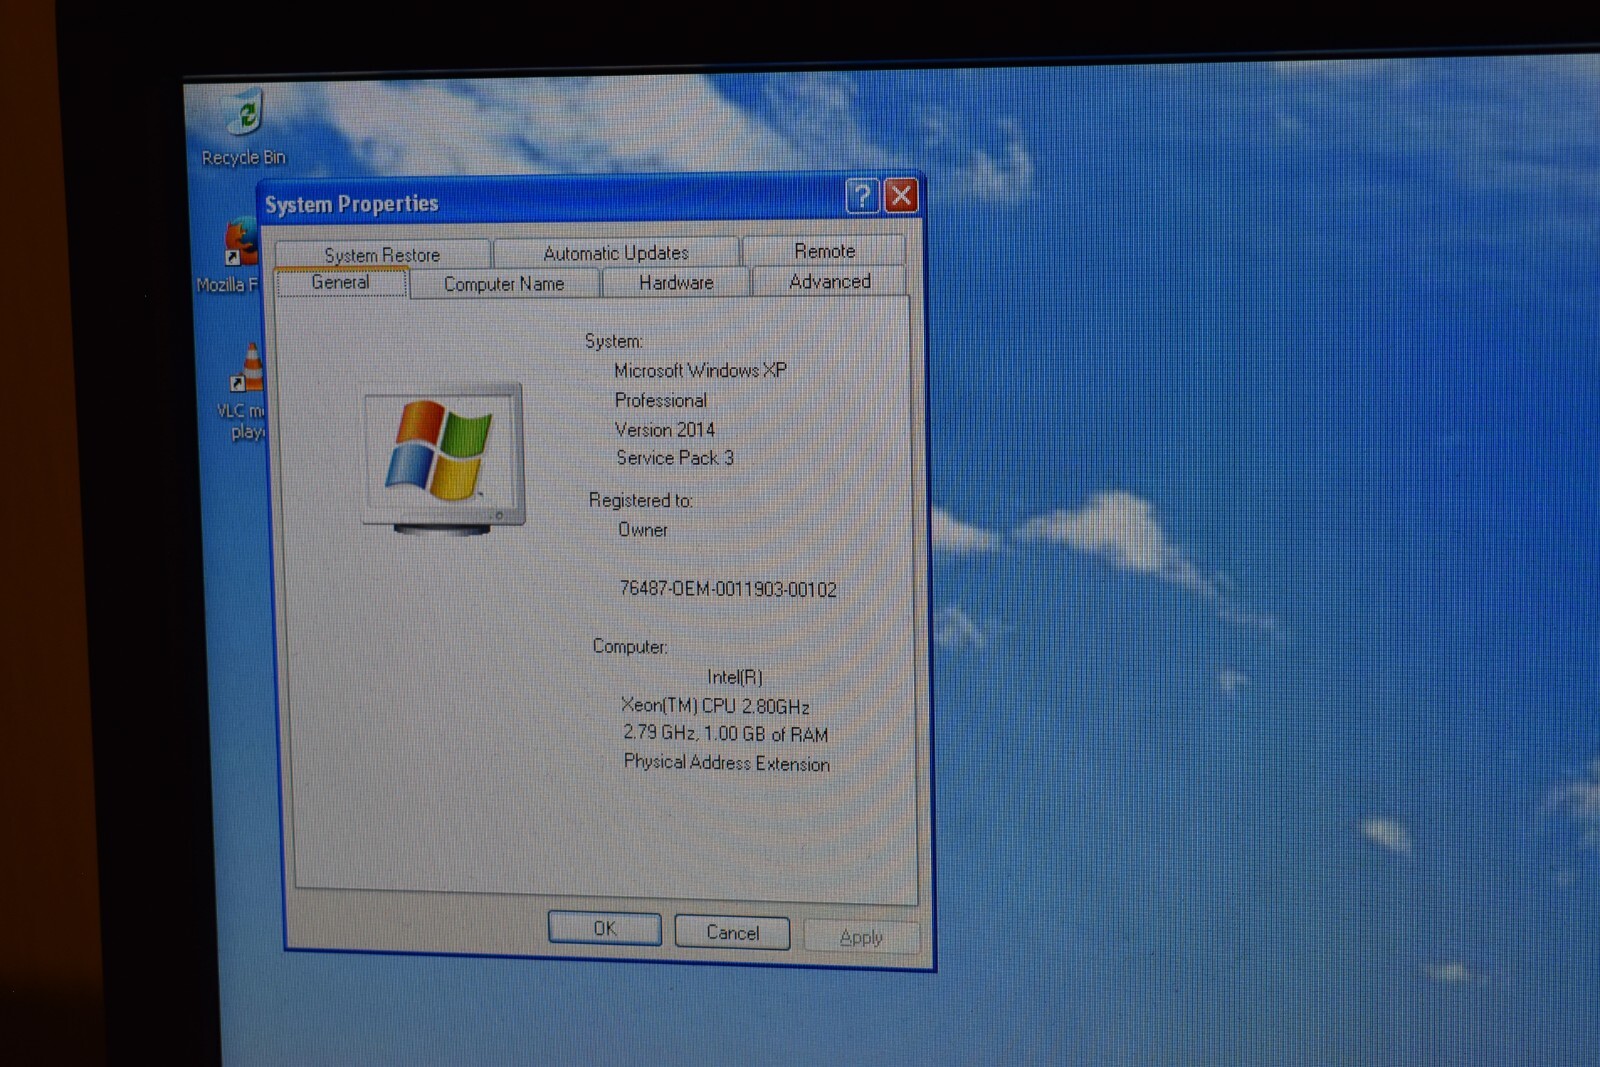Go to the Remote tab
1600x1067 pixels.
tap(824, 250)
